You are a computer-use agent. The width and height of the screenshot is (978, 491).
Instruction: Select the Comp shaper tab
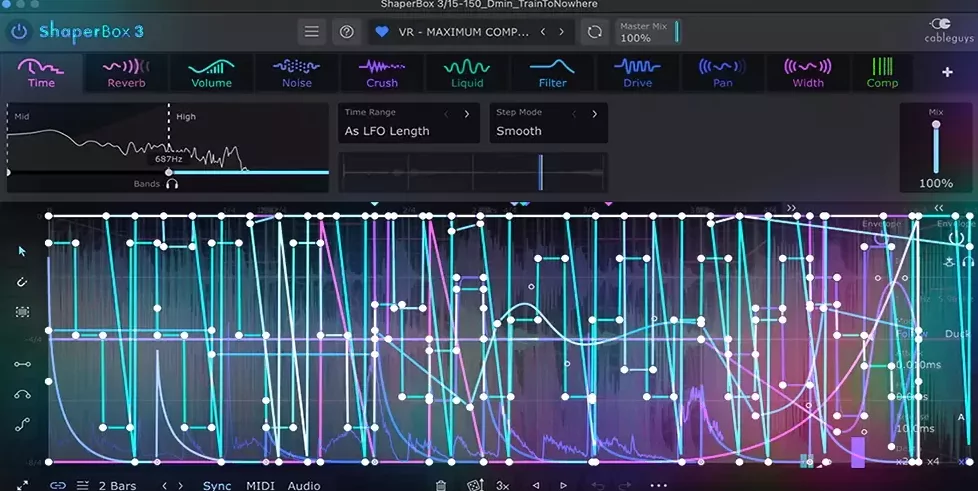tap(882, 73)
